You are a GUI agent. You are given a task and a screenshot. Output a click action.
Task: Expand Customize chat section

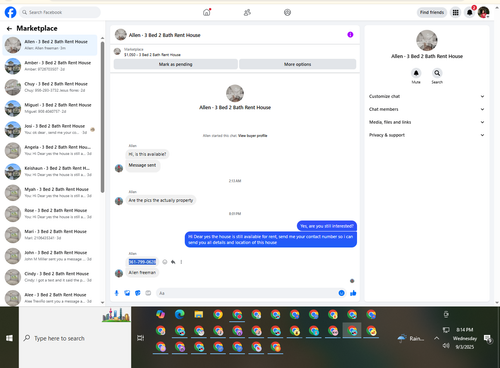427,96
